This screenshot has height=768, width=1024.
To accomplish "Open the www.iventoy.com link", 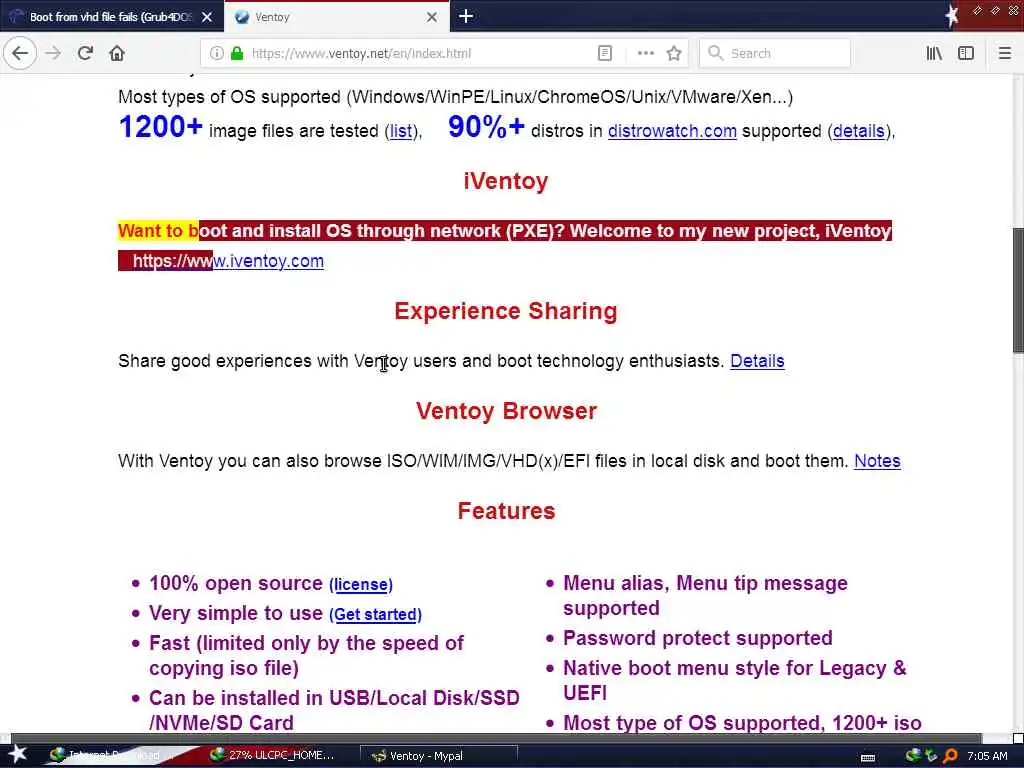I will (228, 261).
